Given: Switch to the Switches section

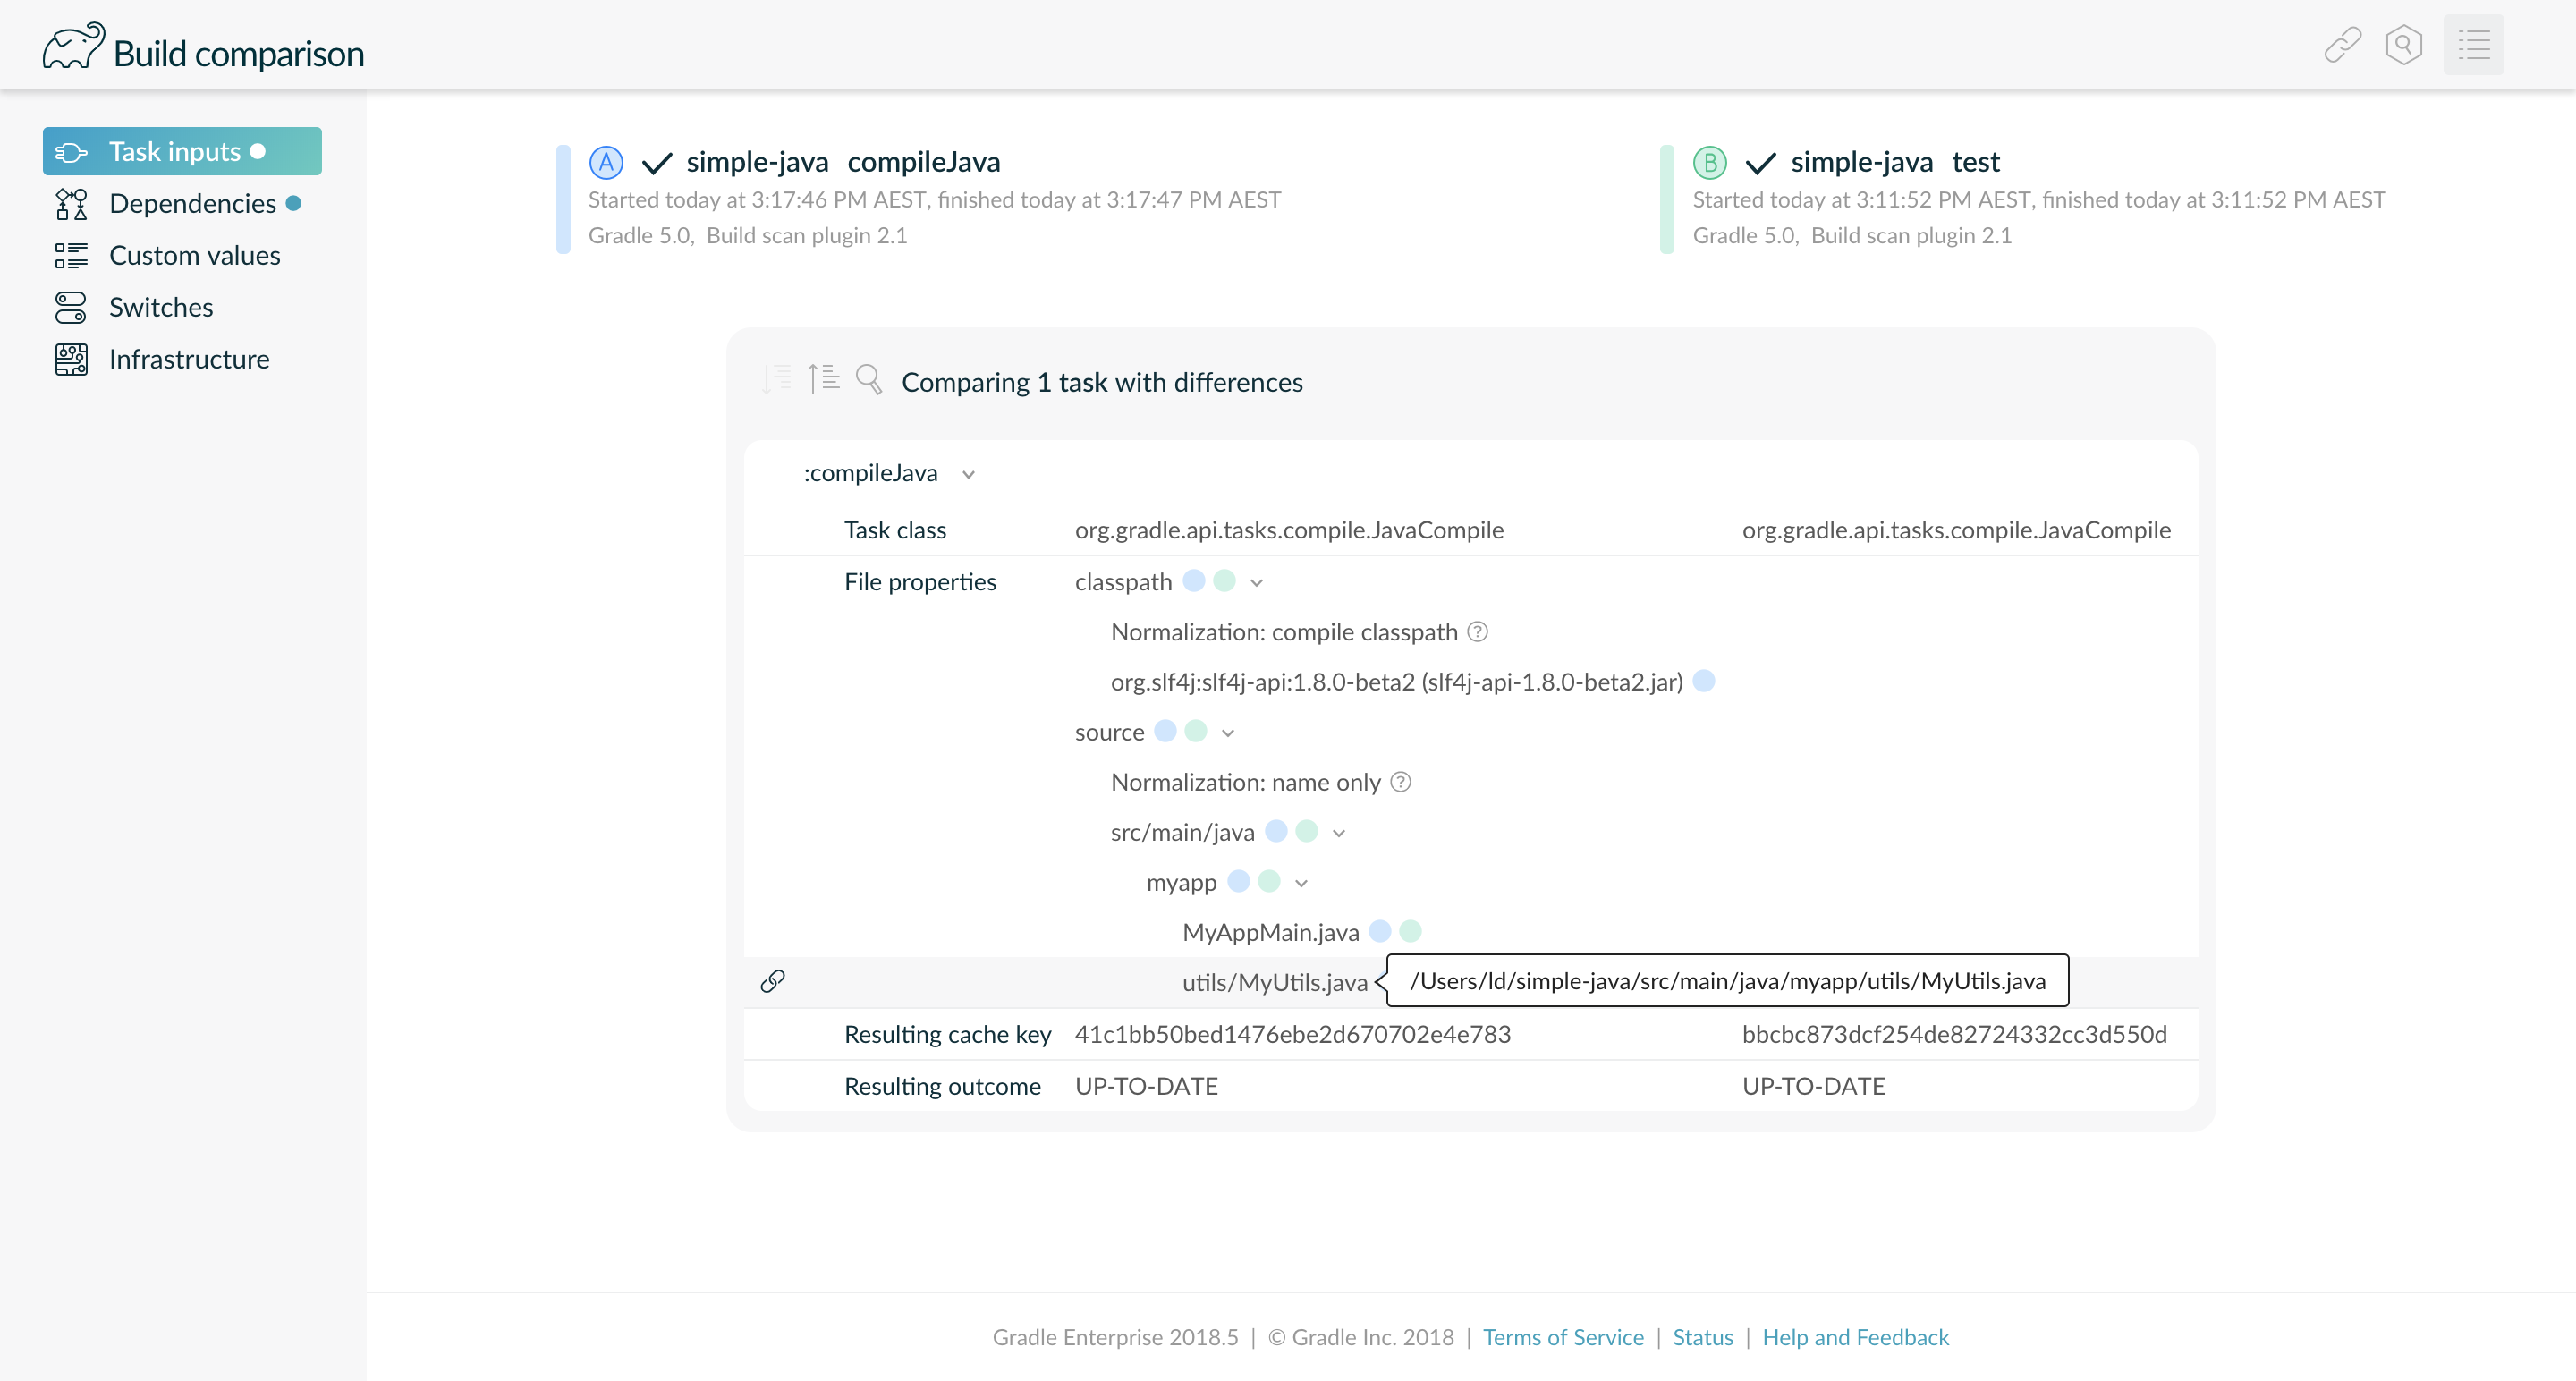Looking at the screenshot, I should click(x=161, y=307).
